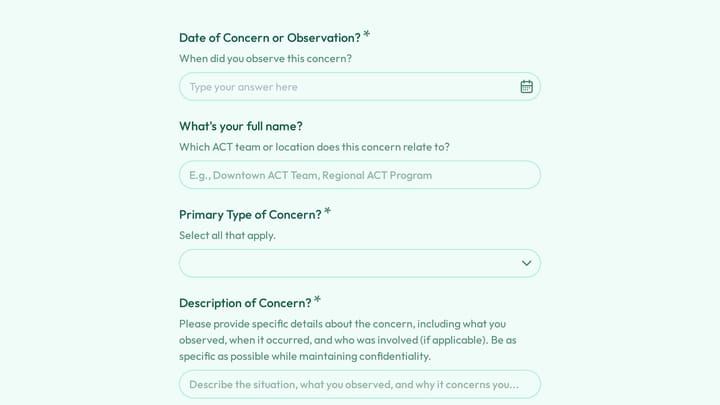
Task: Open the calendar date picker icon
Action: (526, 86)
